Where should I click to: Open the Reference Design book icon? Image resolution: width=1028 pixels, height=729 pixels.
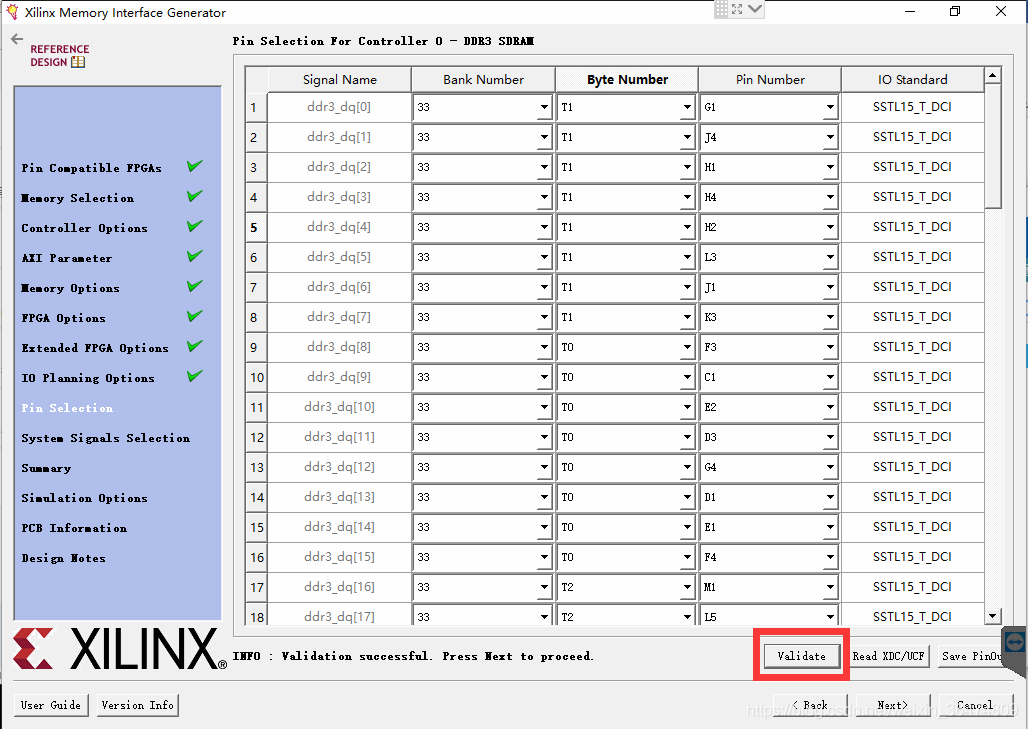(x=78, y=62)
